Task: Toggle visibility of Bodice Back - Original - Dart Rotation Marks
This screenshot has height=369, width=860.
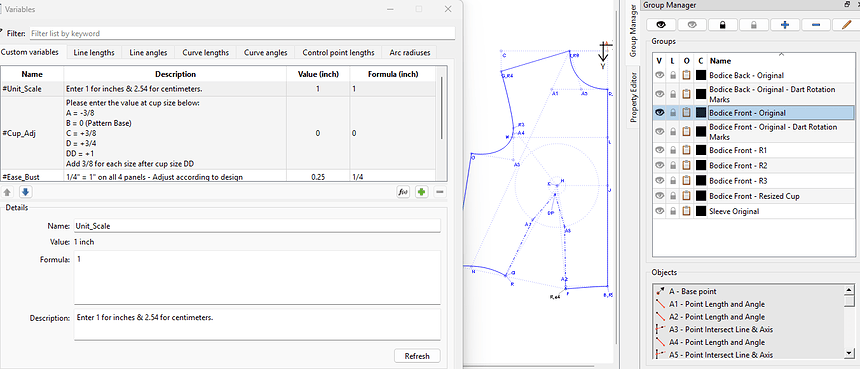Action: coord(660,94)
